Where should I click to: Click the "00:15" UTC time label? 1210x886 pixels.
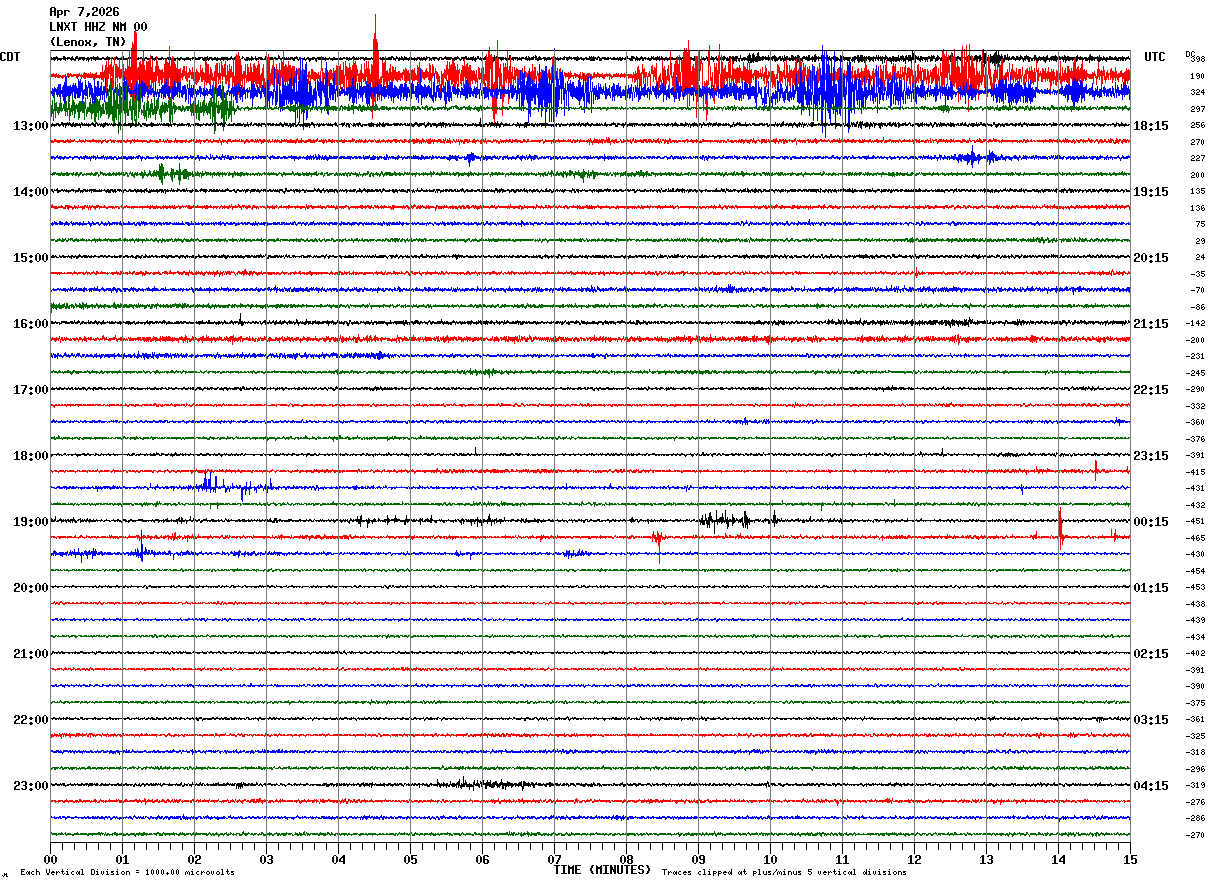point(1151,522)
